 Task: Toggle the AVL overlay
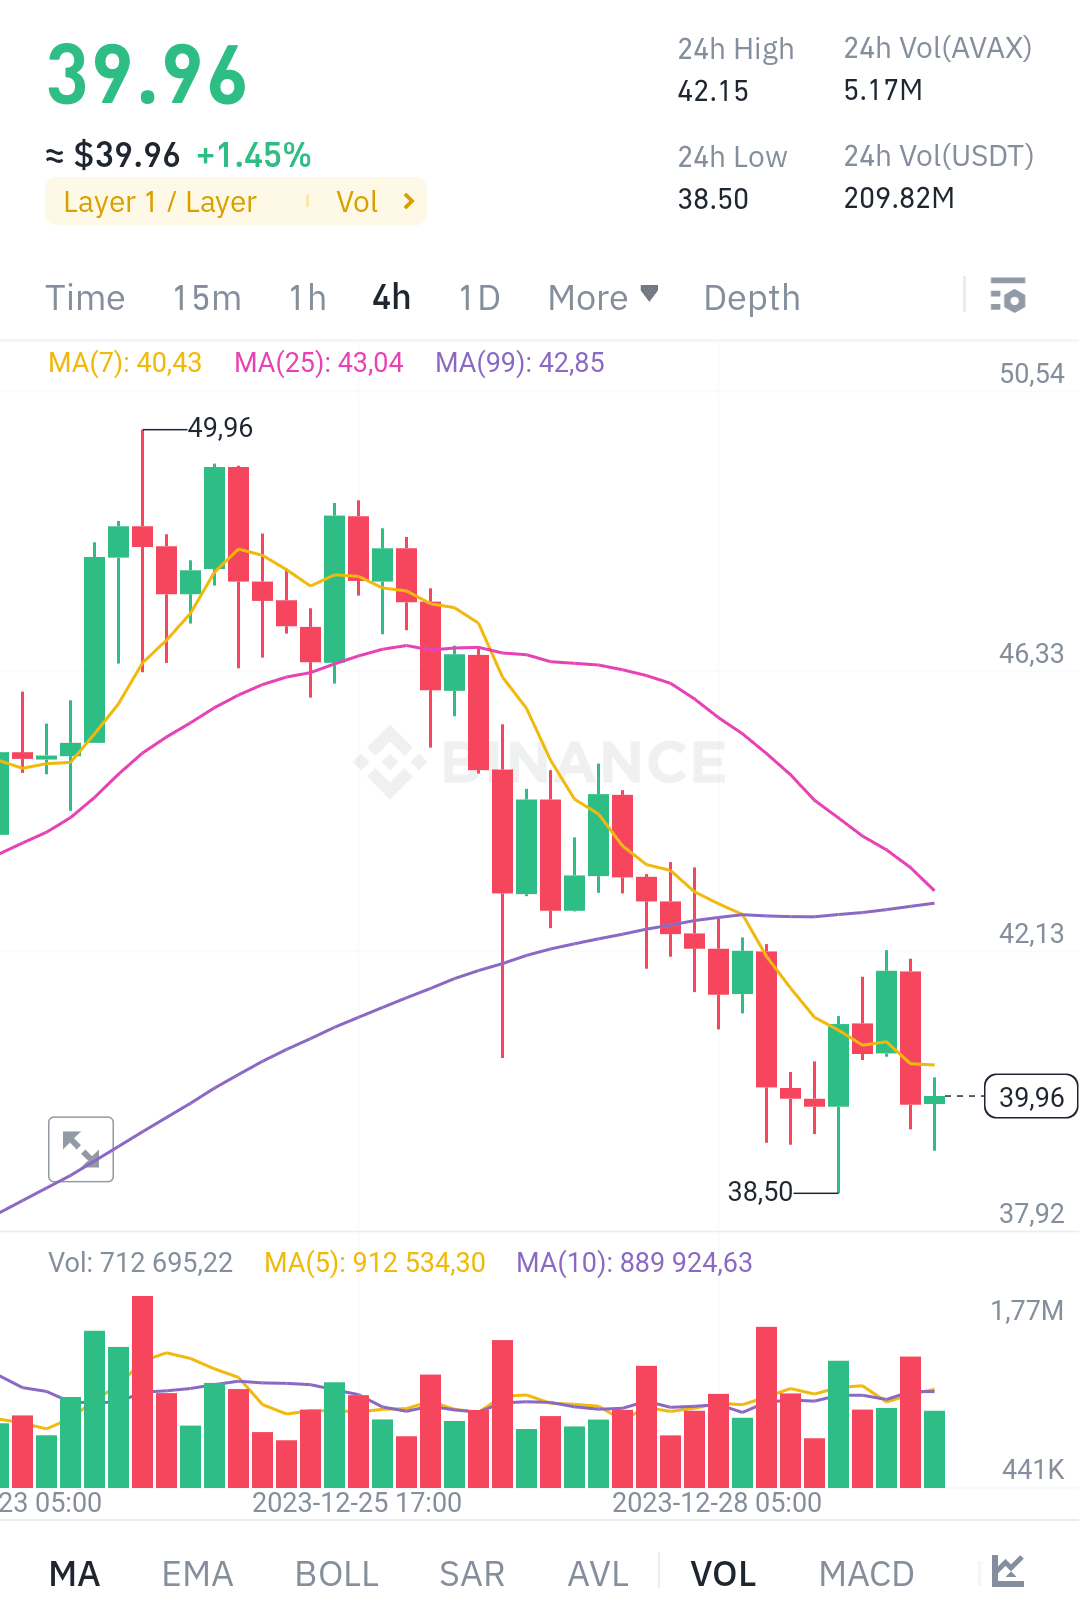[x=596, y=1571]
